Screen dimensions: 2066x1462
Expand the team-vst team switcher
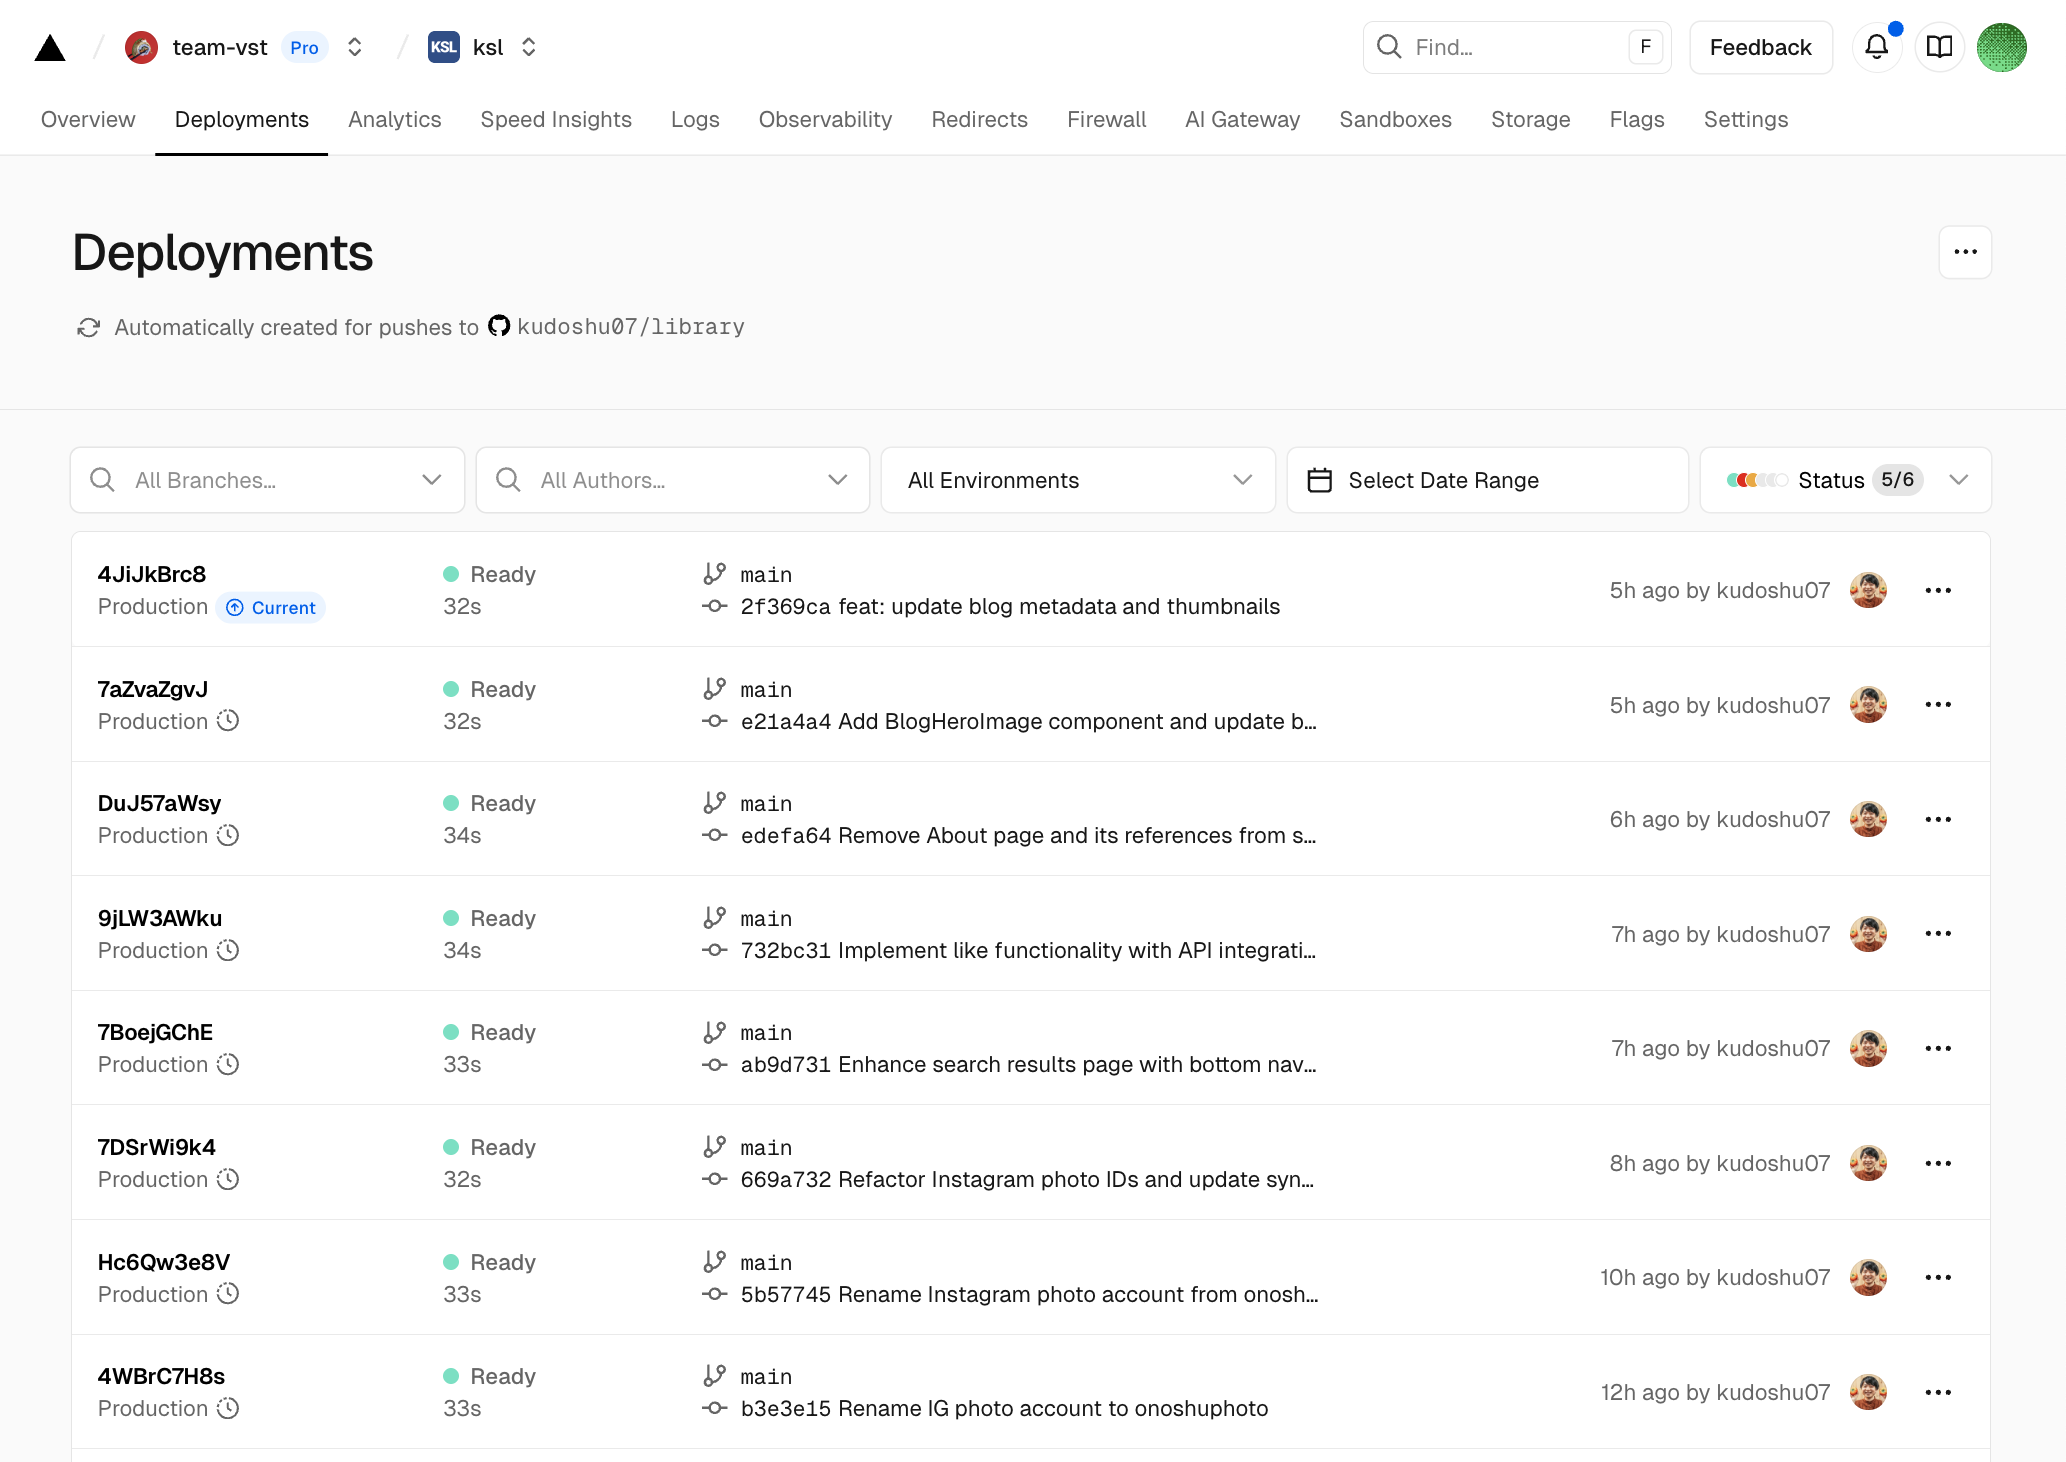click(x=354, y=47)
